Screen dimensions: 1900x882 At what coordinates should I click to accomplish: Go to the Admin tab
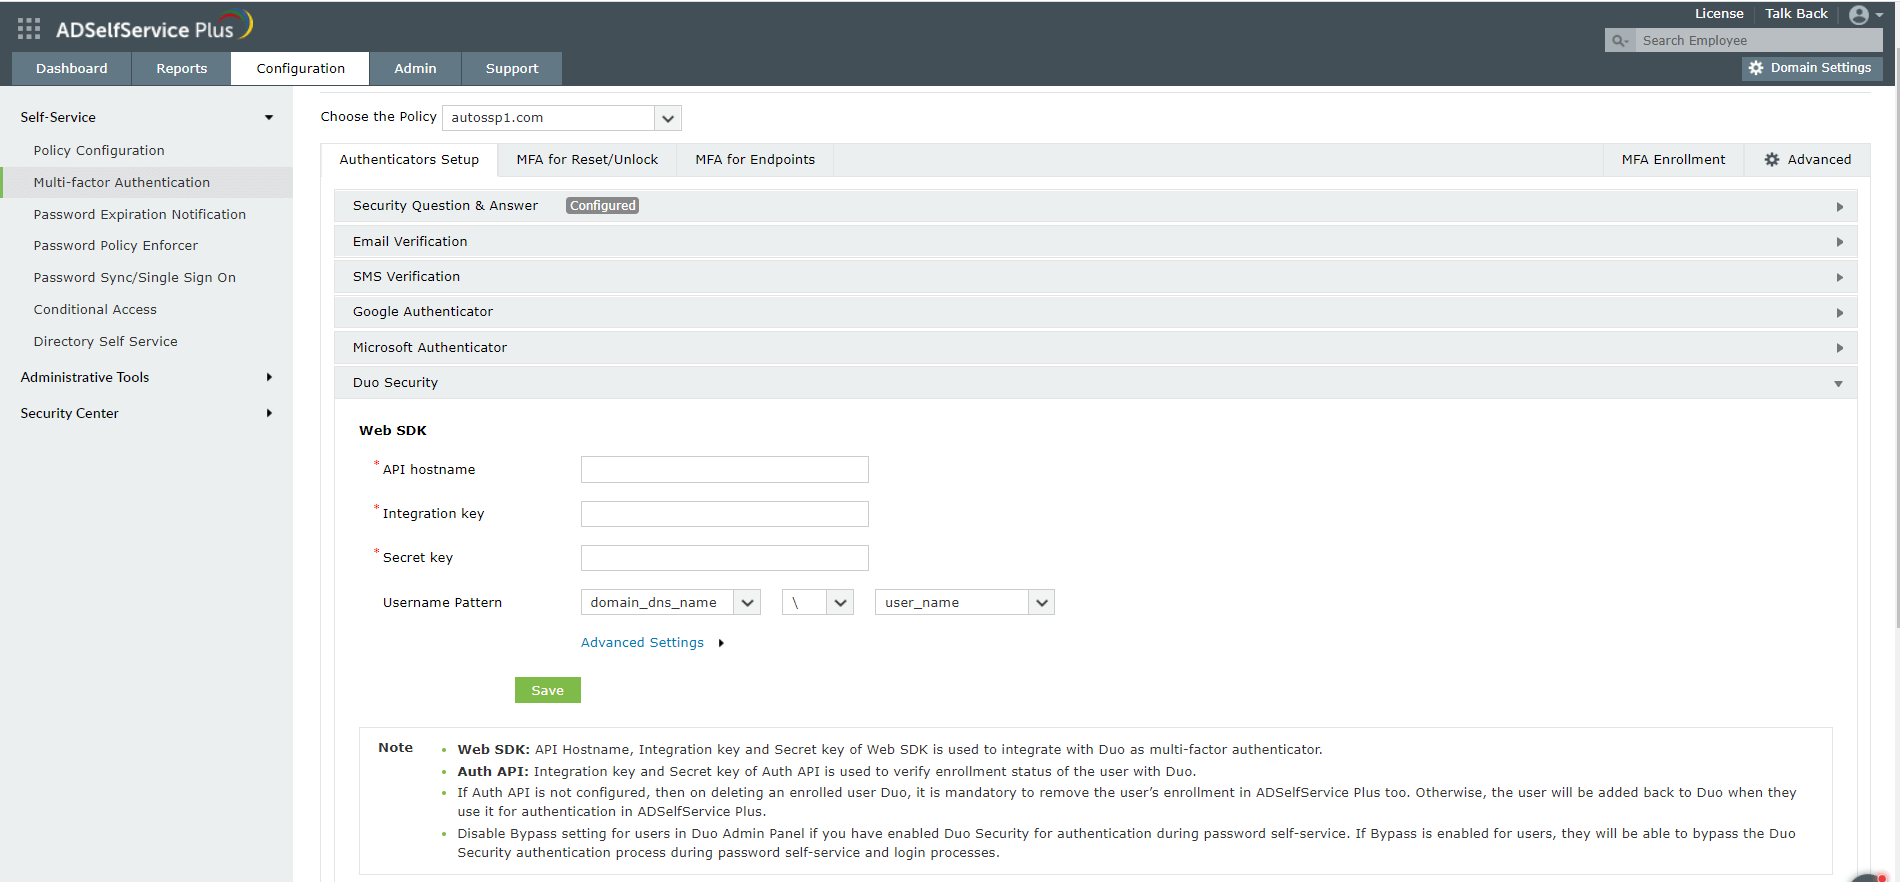coord(415,68)
